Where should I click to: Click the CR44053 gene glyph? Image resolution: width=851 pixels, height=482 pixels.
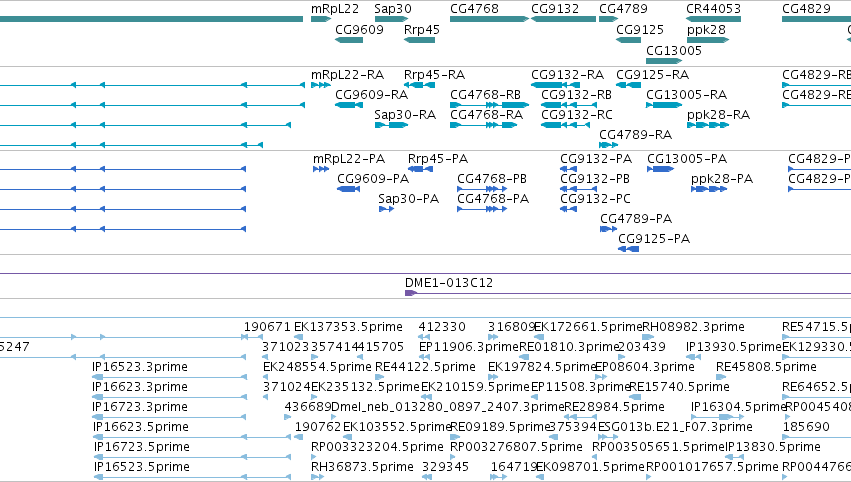click(x=713, y=19)
